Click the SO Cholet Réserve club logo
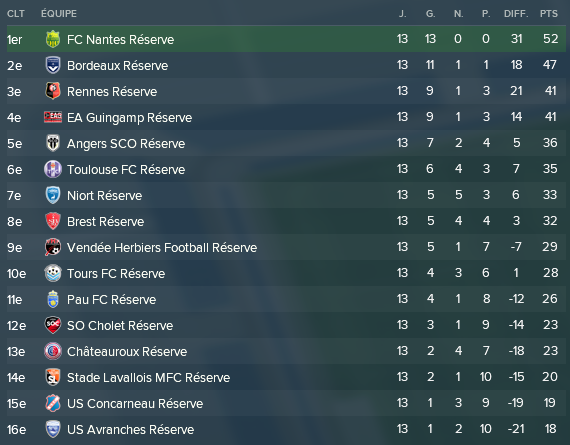Viewport: 570px width, 445px height. (x=53, y=325)
